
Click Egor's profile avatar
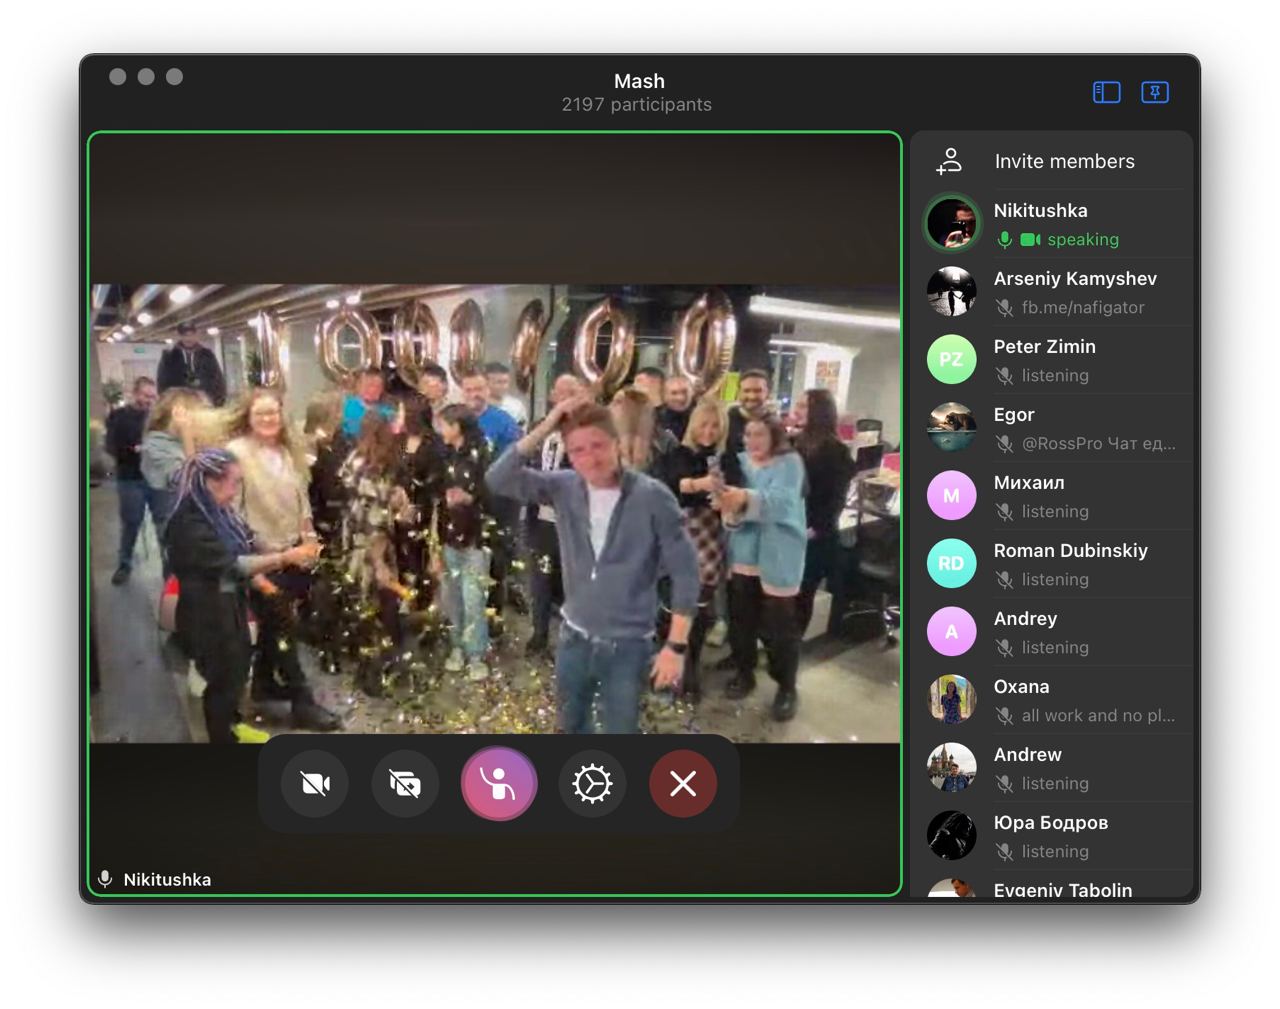tap(951, 427)
